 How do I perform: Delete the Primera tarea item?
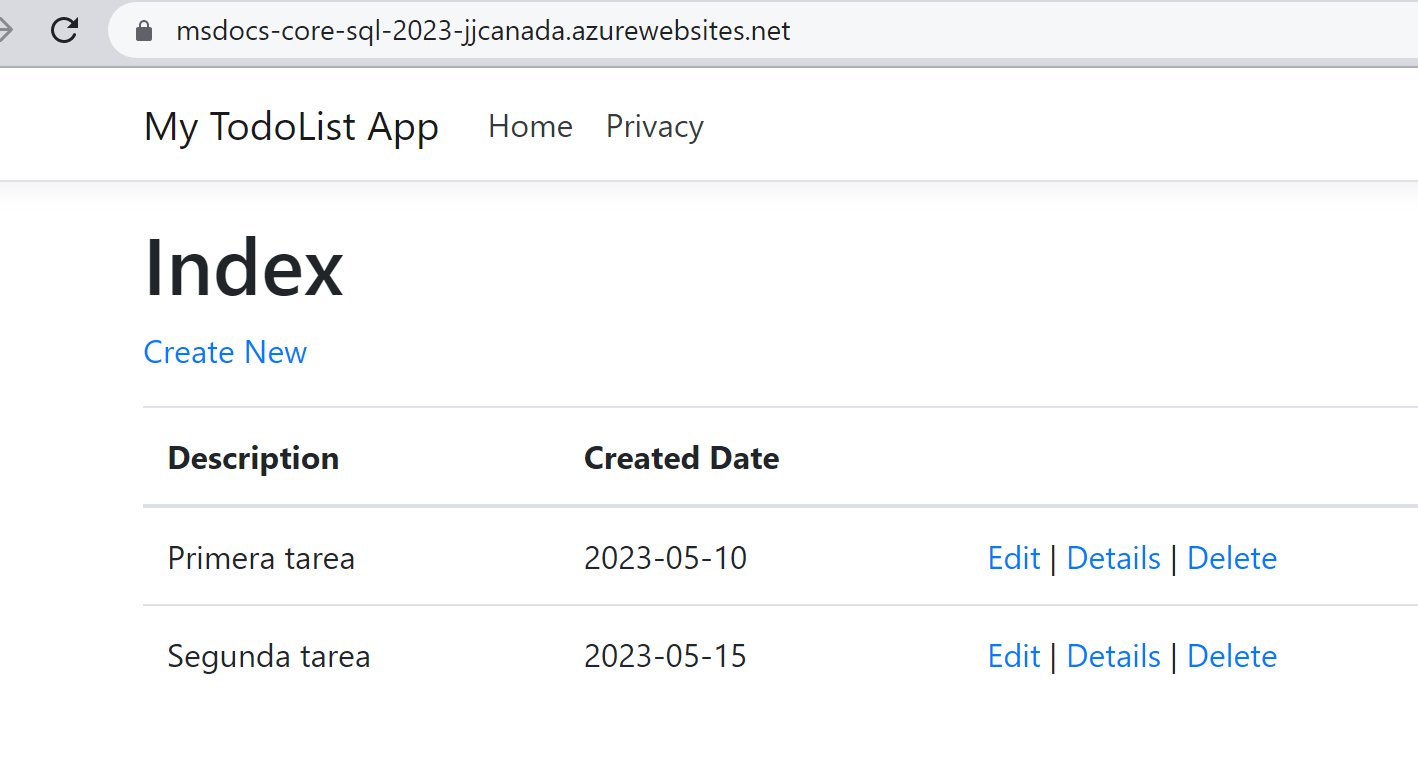click(x=1232, y=558)
